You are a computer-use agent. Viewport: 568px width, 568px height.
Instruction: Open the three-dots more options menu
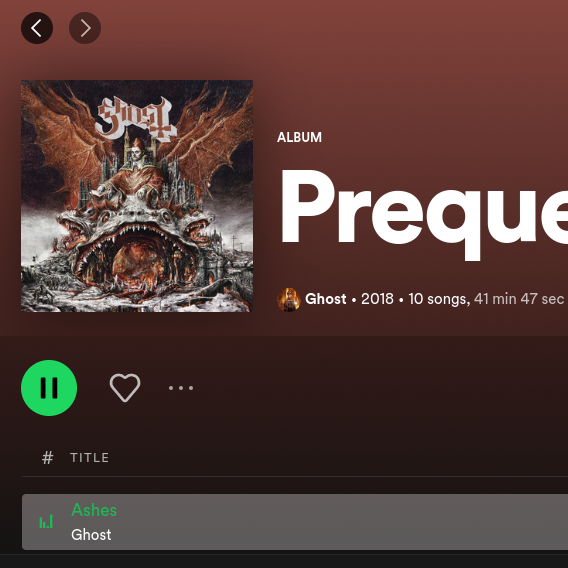pos(181,388)
